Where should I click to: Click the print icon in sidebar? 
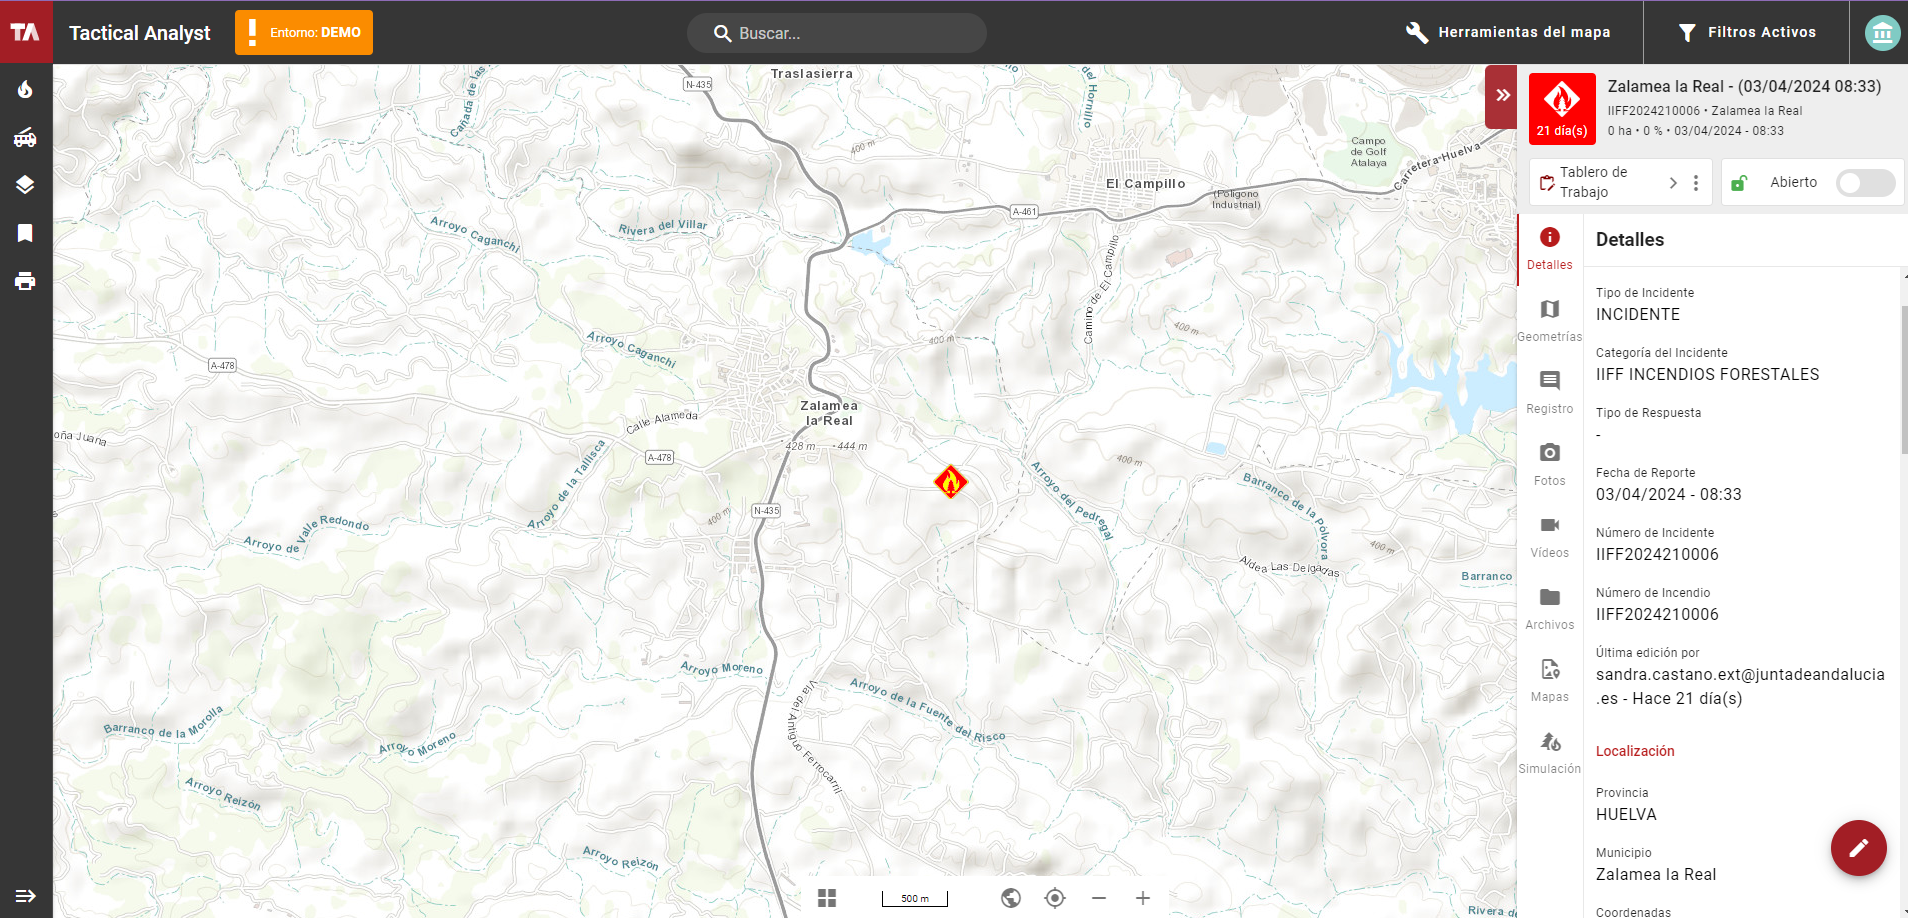25,281
